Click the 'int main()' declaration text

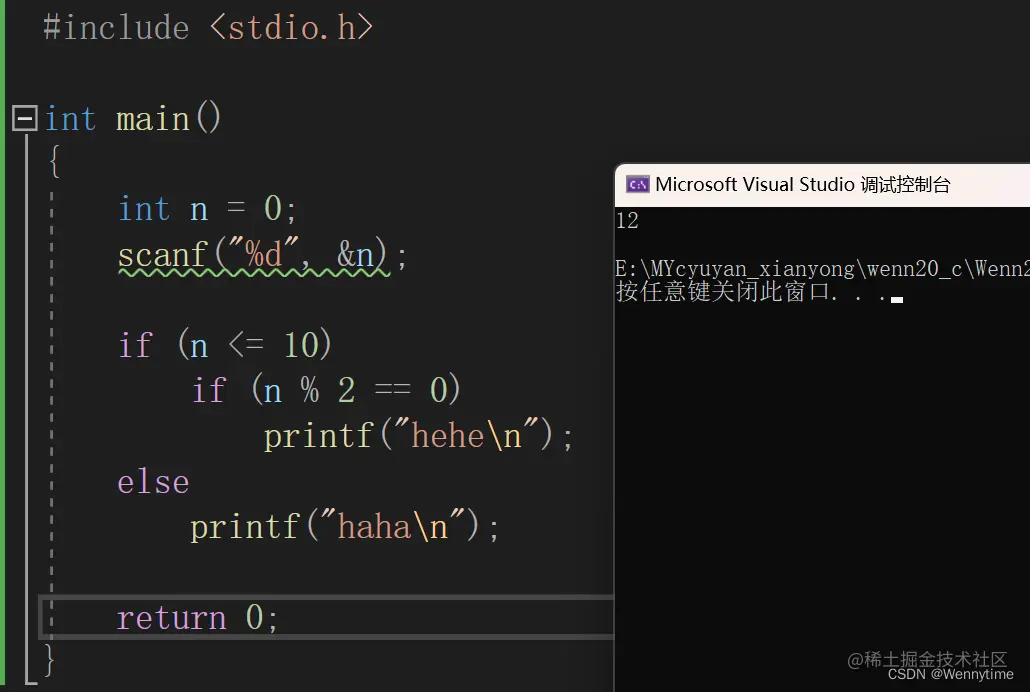(133, 119)
